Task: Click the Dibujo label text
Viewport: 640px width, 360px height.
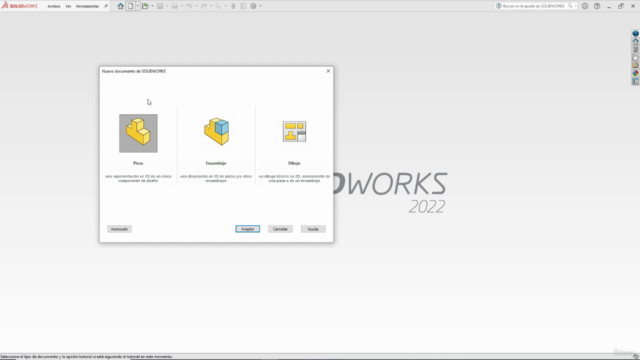Action: pyautogui.click(x=294, y=163)
